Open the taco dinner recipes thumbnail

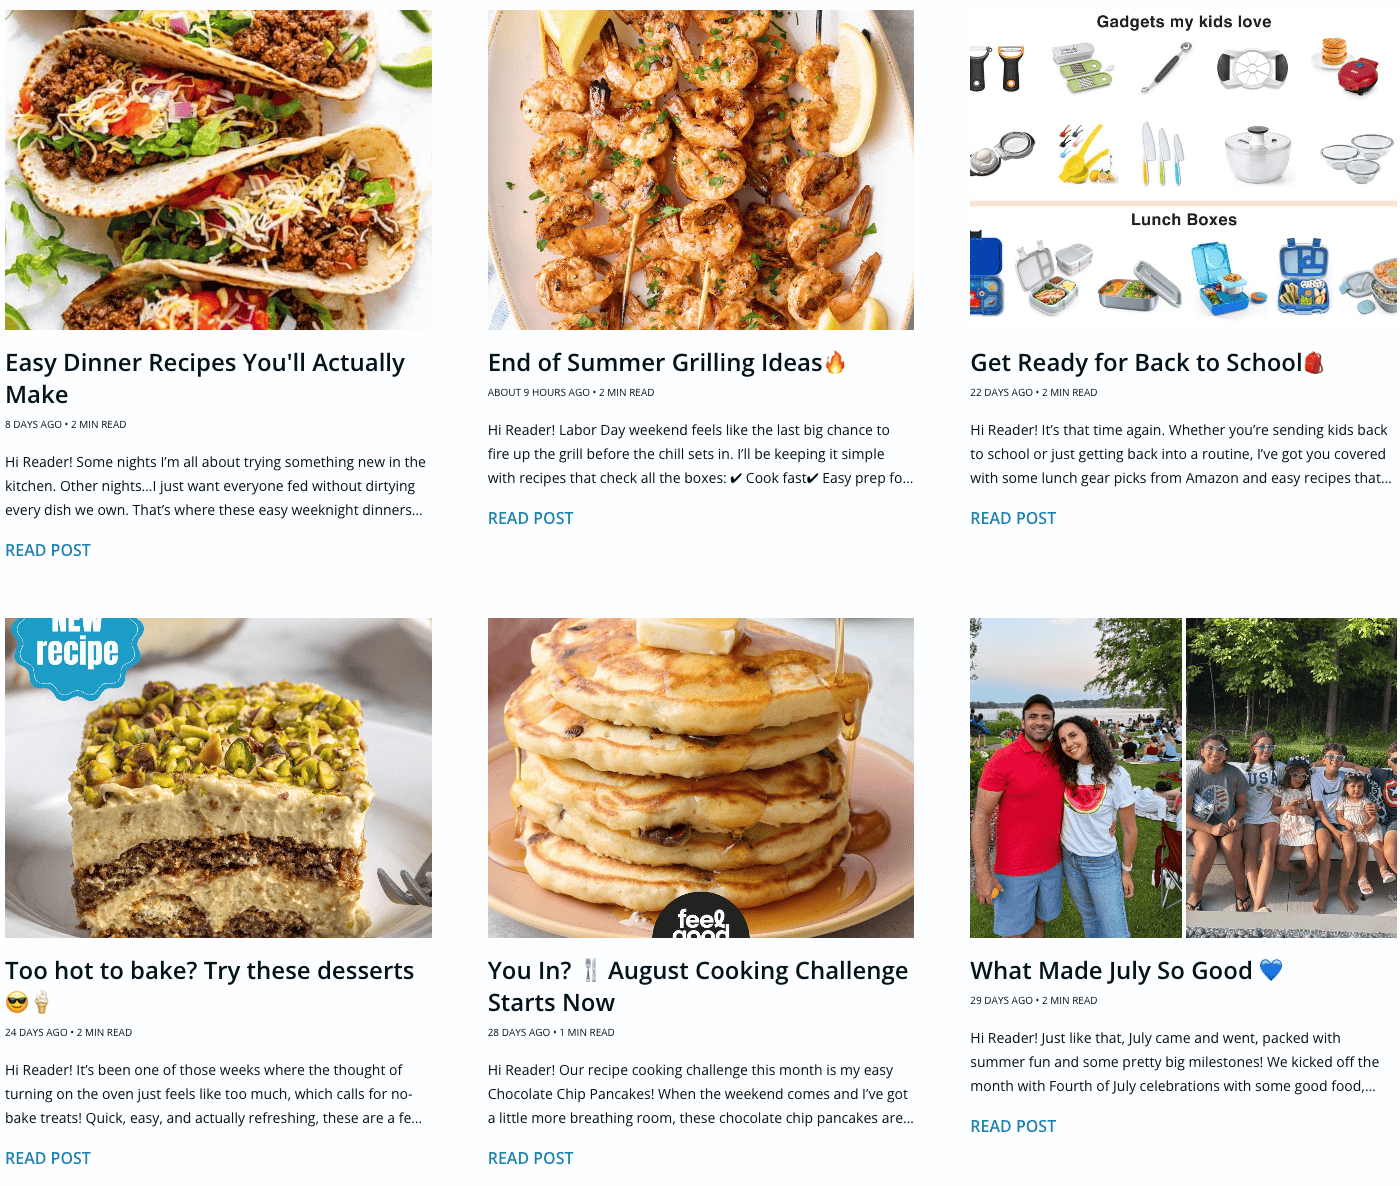point(218,170)
